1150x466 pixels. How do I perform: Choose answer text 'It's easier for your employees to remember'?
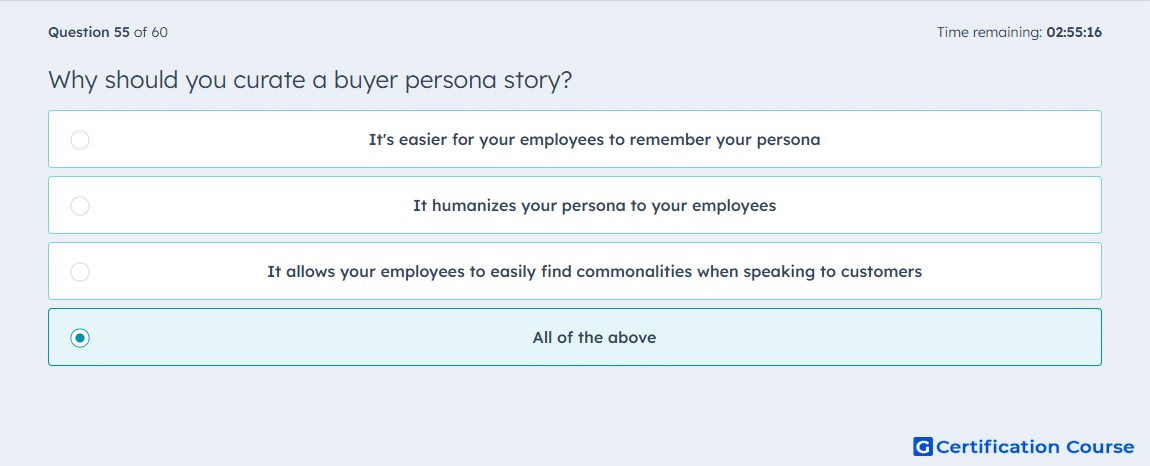[x=594, y=139]
